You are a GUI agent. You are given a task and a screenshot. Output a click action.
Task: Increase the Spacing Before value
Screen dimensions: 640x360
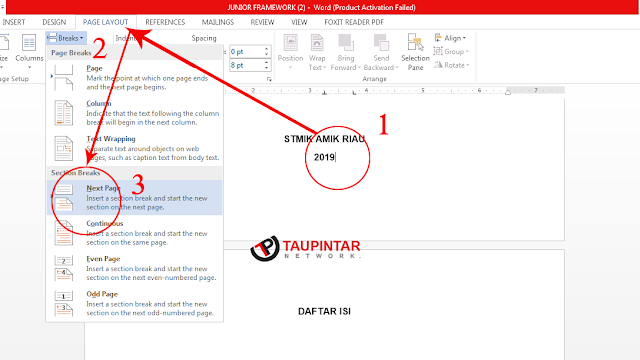click(267, 49)
